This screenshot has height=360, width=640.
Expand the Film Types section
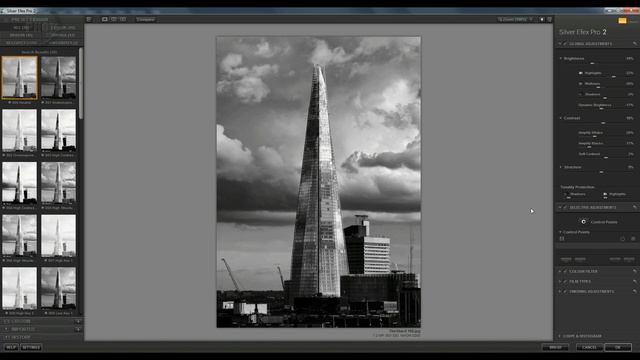point(560,281)
